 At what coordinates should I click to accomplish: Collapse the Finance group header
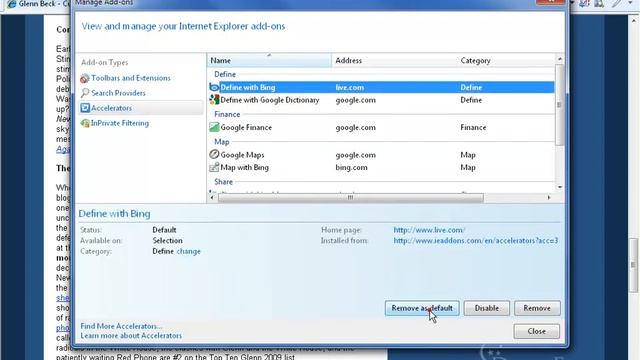coord(227,114)
